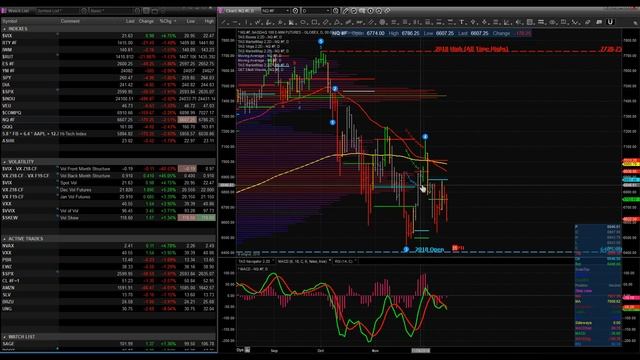The image size is (640, 360).
Task: Select the horizontal line drawing tool
Action: point(235,22)
